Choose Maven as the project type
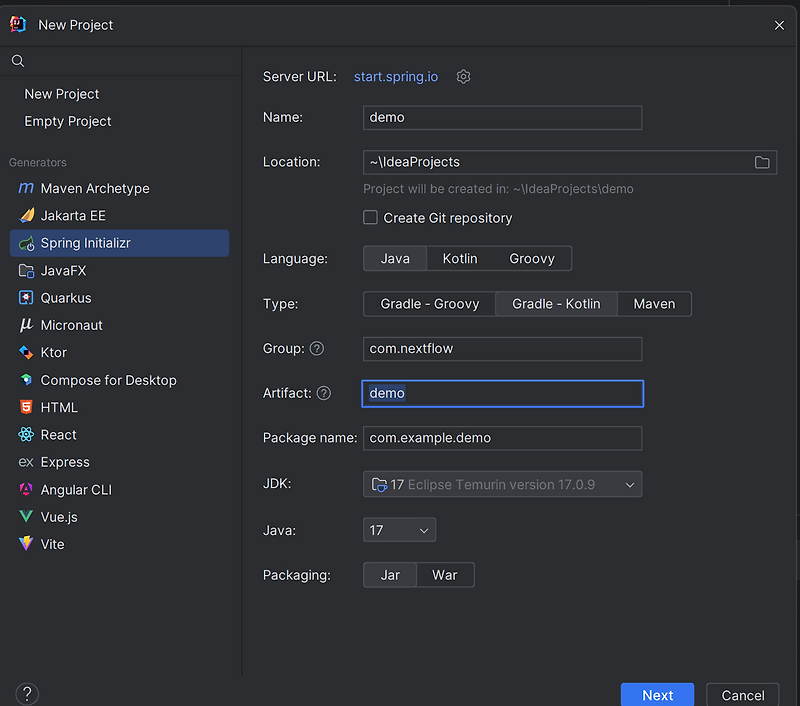The width and height of the screenshot is (800, 706). pyautogui.click(x=654, y=304)
